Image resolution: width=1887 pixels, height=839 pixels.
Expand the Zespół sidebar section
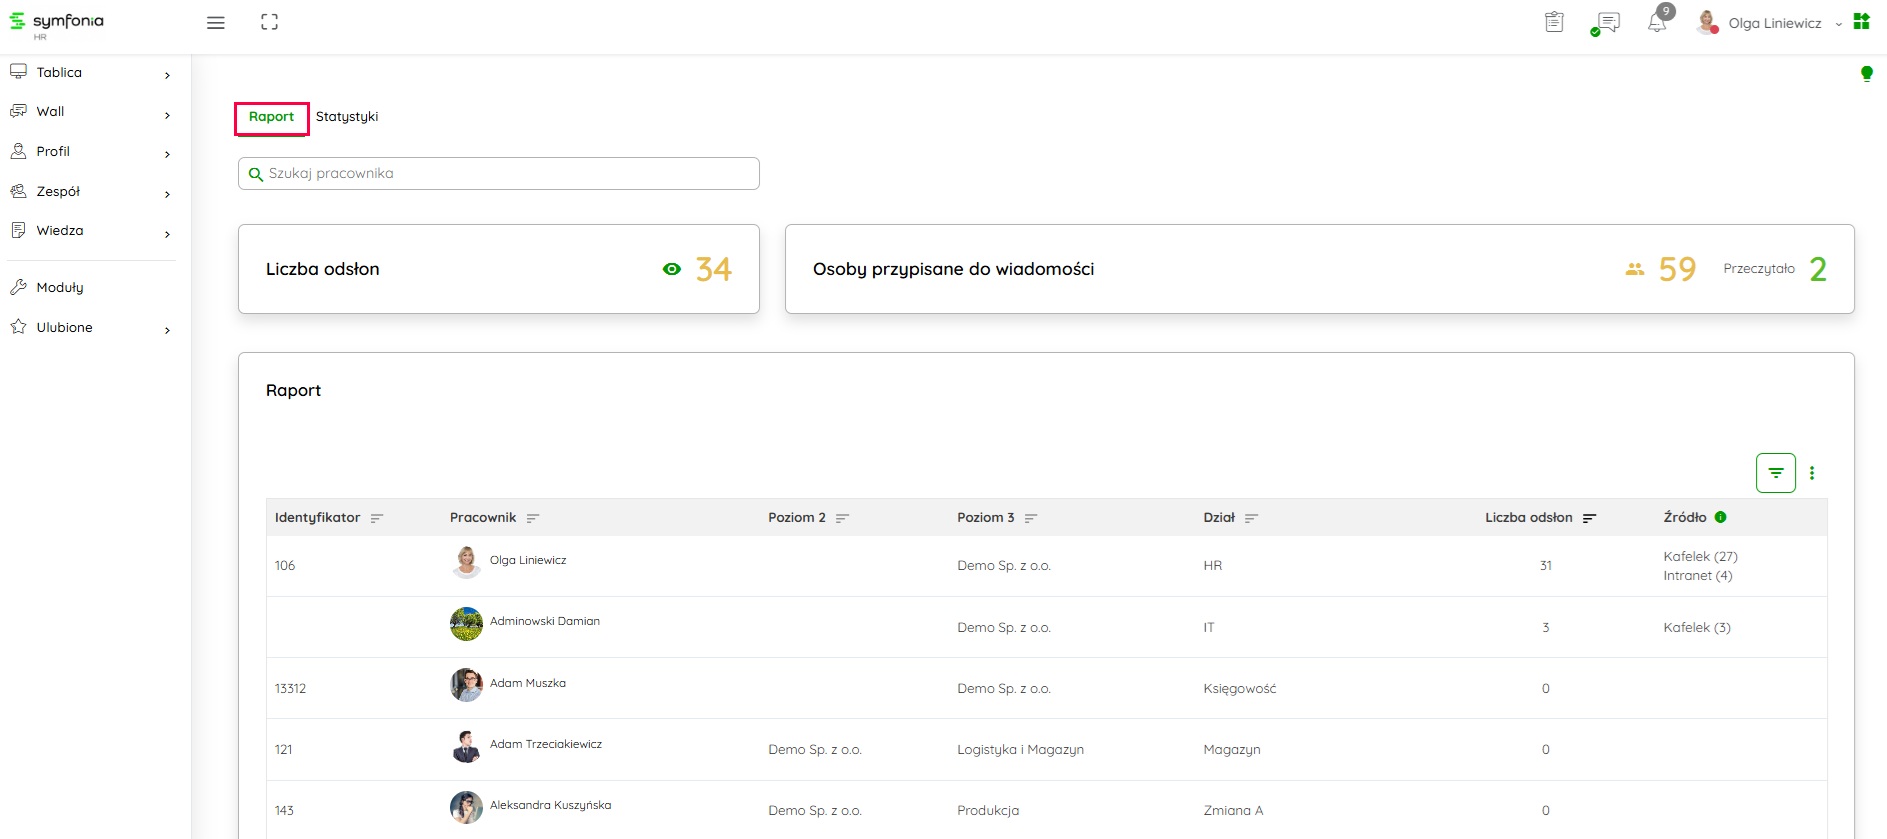tap(90, 192)
